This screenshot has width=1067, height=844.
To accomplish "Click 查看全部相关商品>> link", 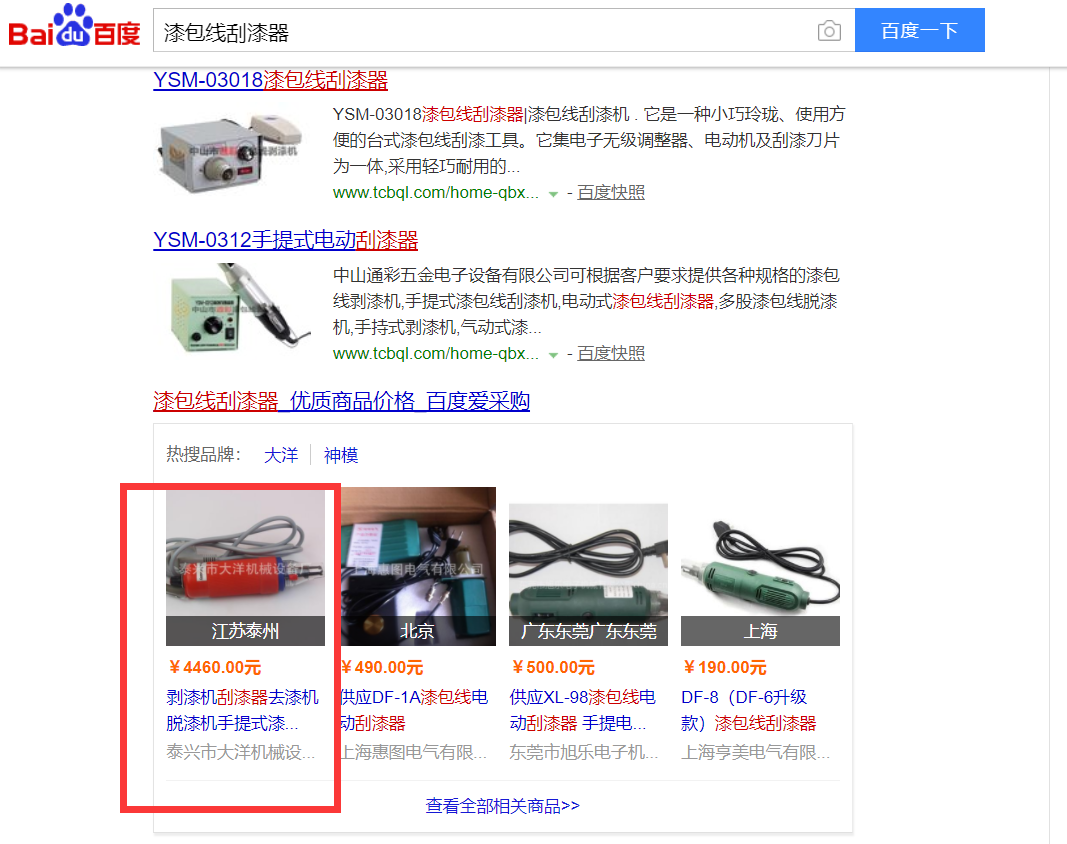I will click(x=502, y=807).
